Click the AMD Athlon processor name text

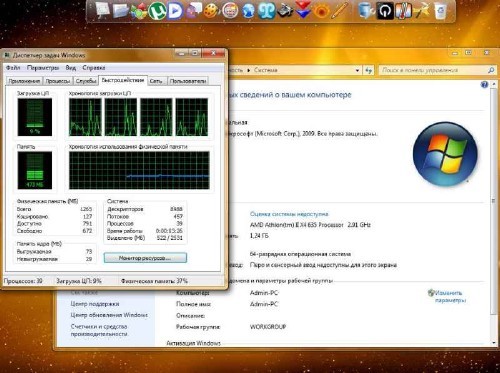pos(310,225)
